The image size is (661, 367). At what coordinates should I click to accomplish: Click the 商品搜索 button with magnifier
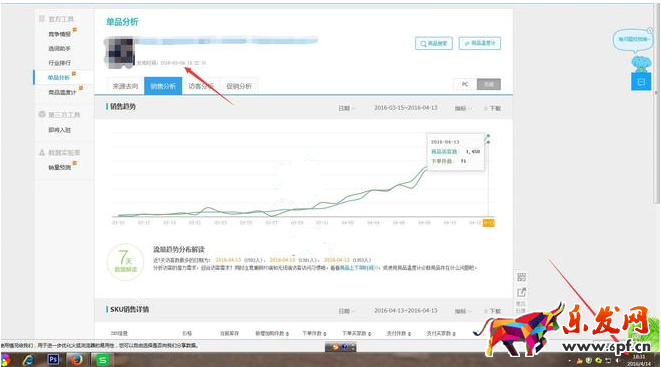[x=434, y=43]
